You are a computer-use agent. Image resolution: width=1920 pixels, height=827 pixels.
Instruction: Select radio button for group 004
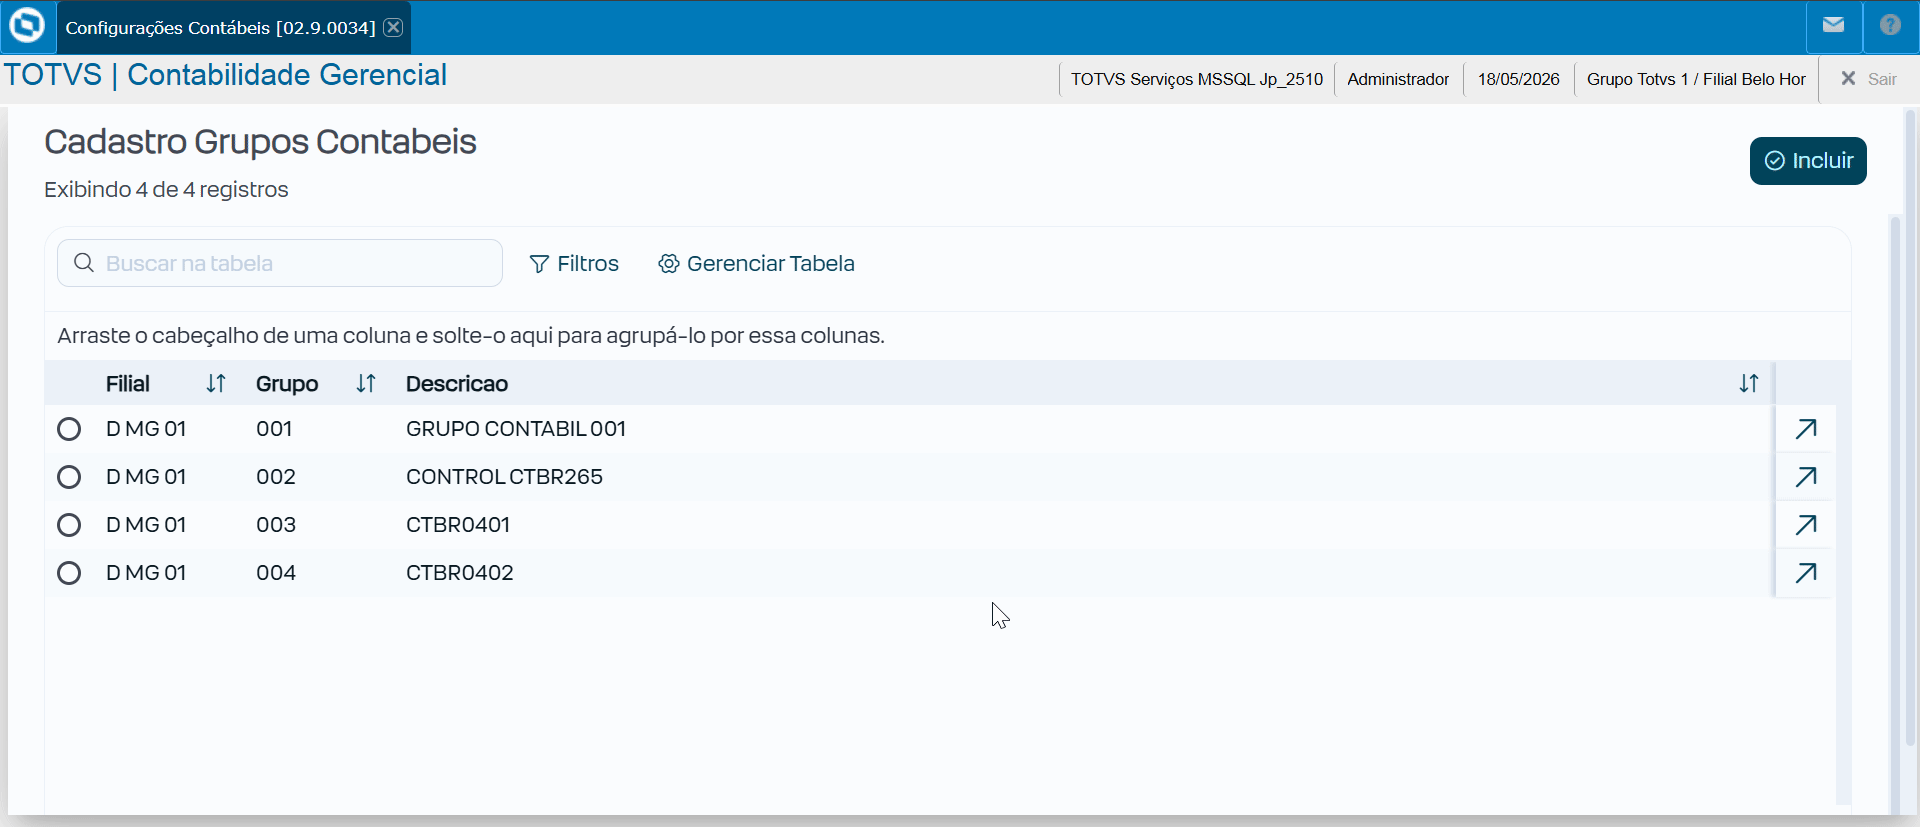[69, 573]
